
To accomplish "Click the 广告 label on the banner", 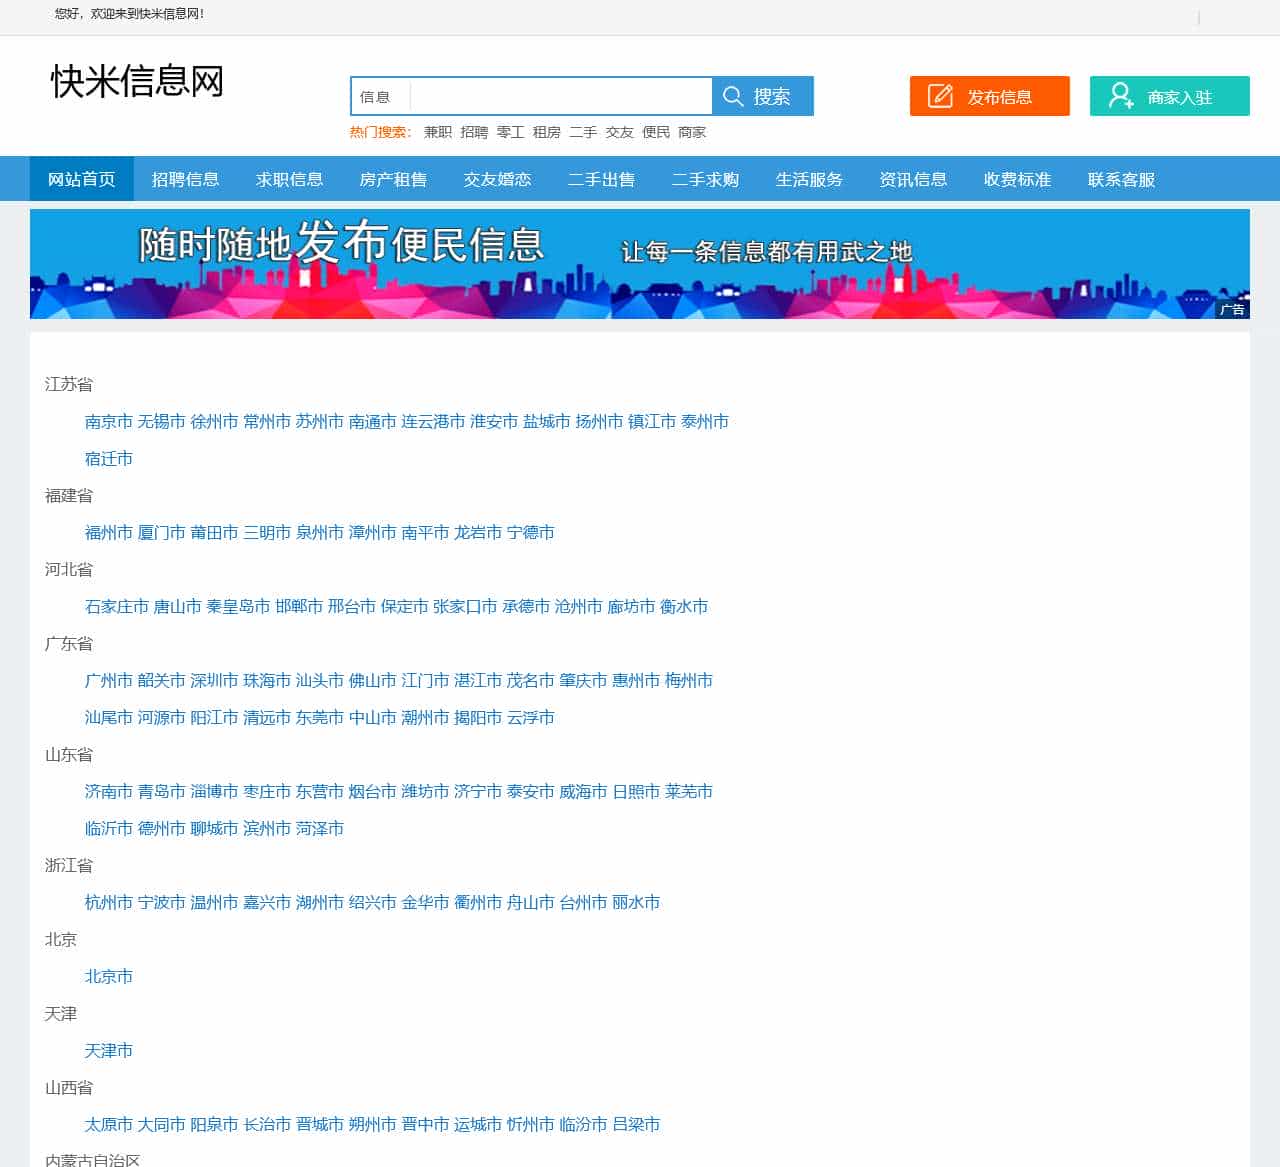I will [1234, 310].
